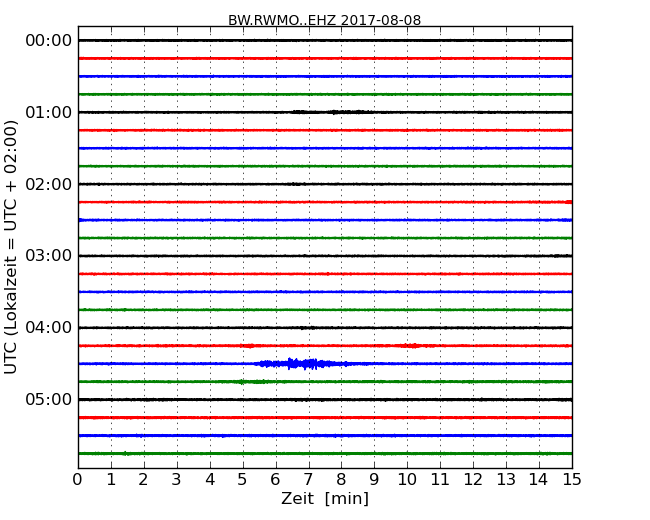Click the 05:00 time label
The height and width of the screenshot is (520, 650).
click(49, 399)
